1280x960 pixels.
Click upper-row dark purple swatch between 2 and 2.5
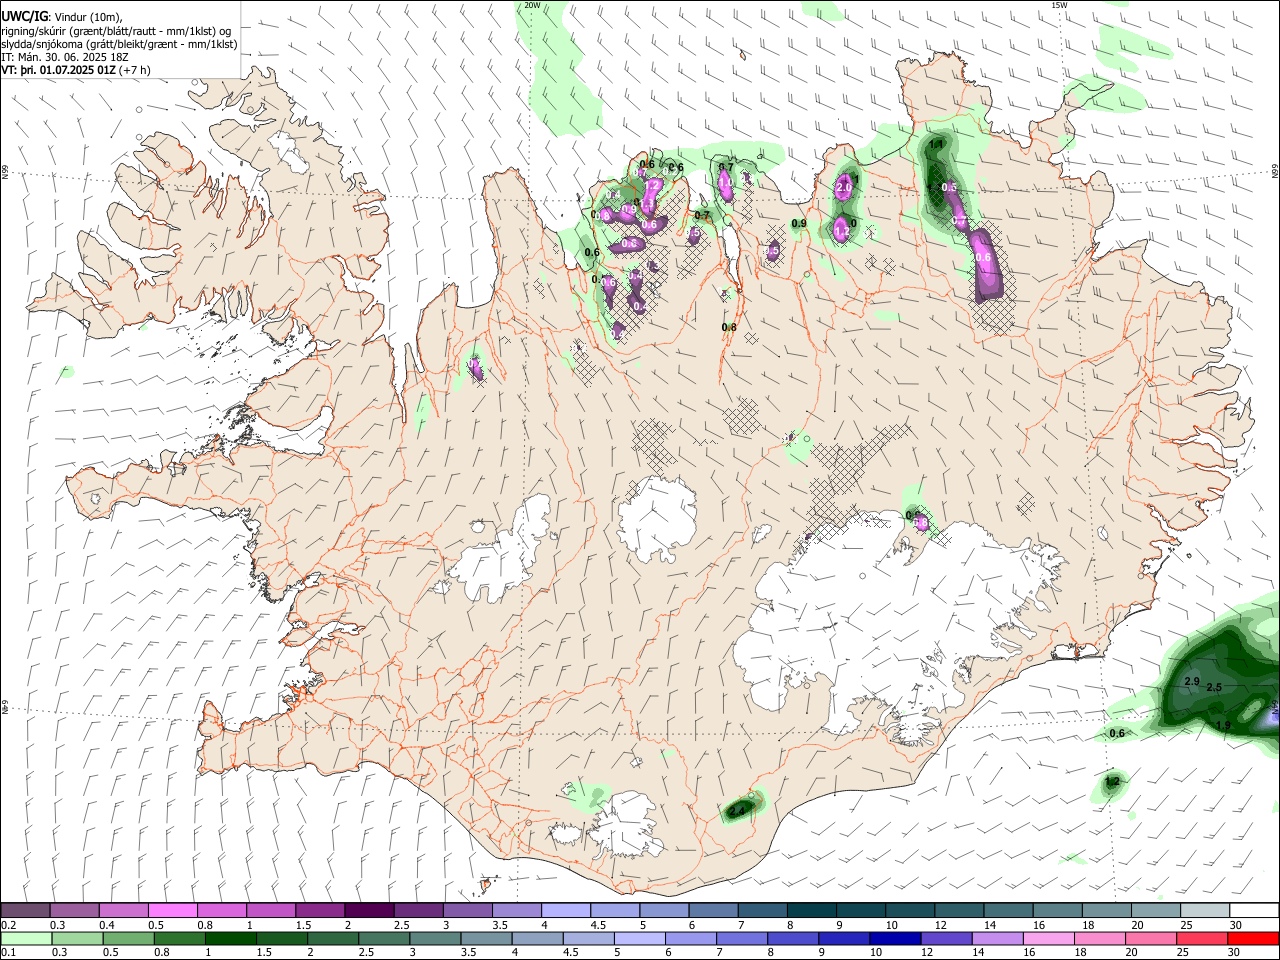click(x=368, y=910)
